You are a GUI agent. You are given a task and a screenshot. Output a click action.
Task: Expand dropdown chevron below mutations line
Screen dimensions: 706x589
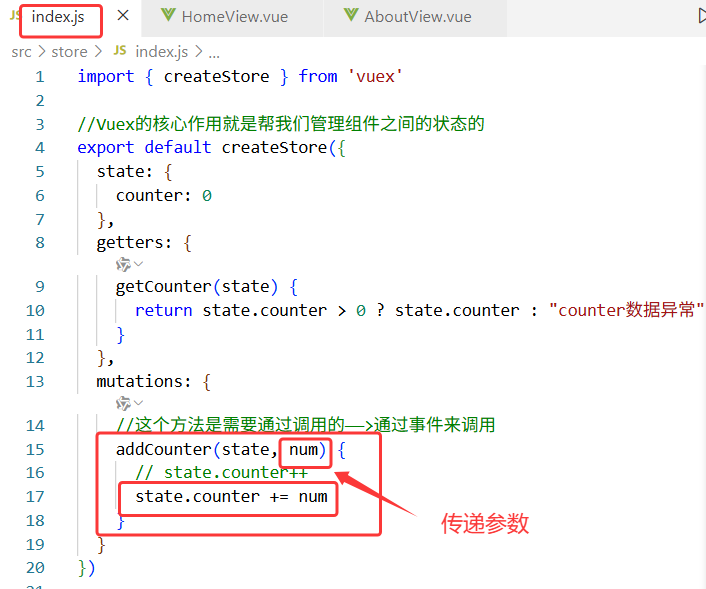pyautogui.click(x=138, y=403)
